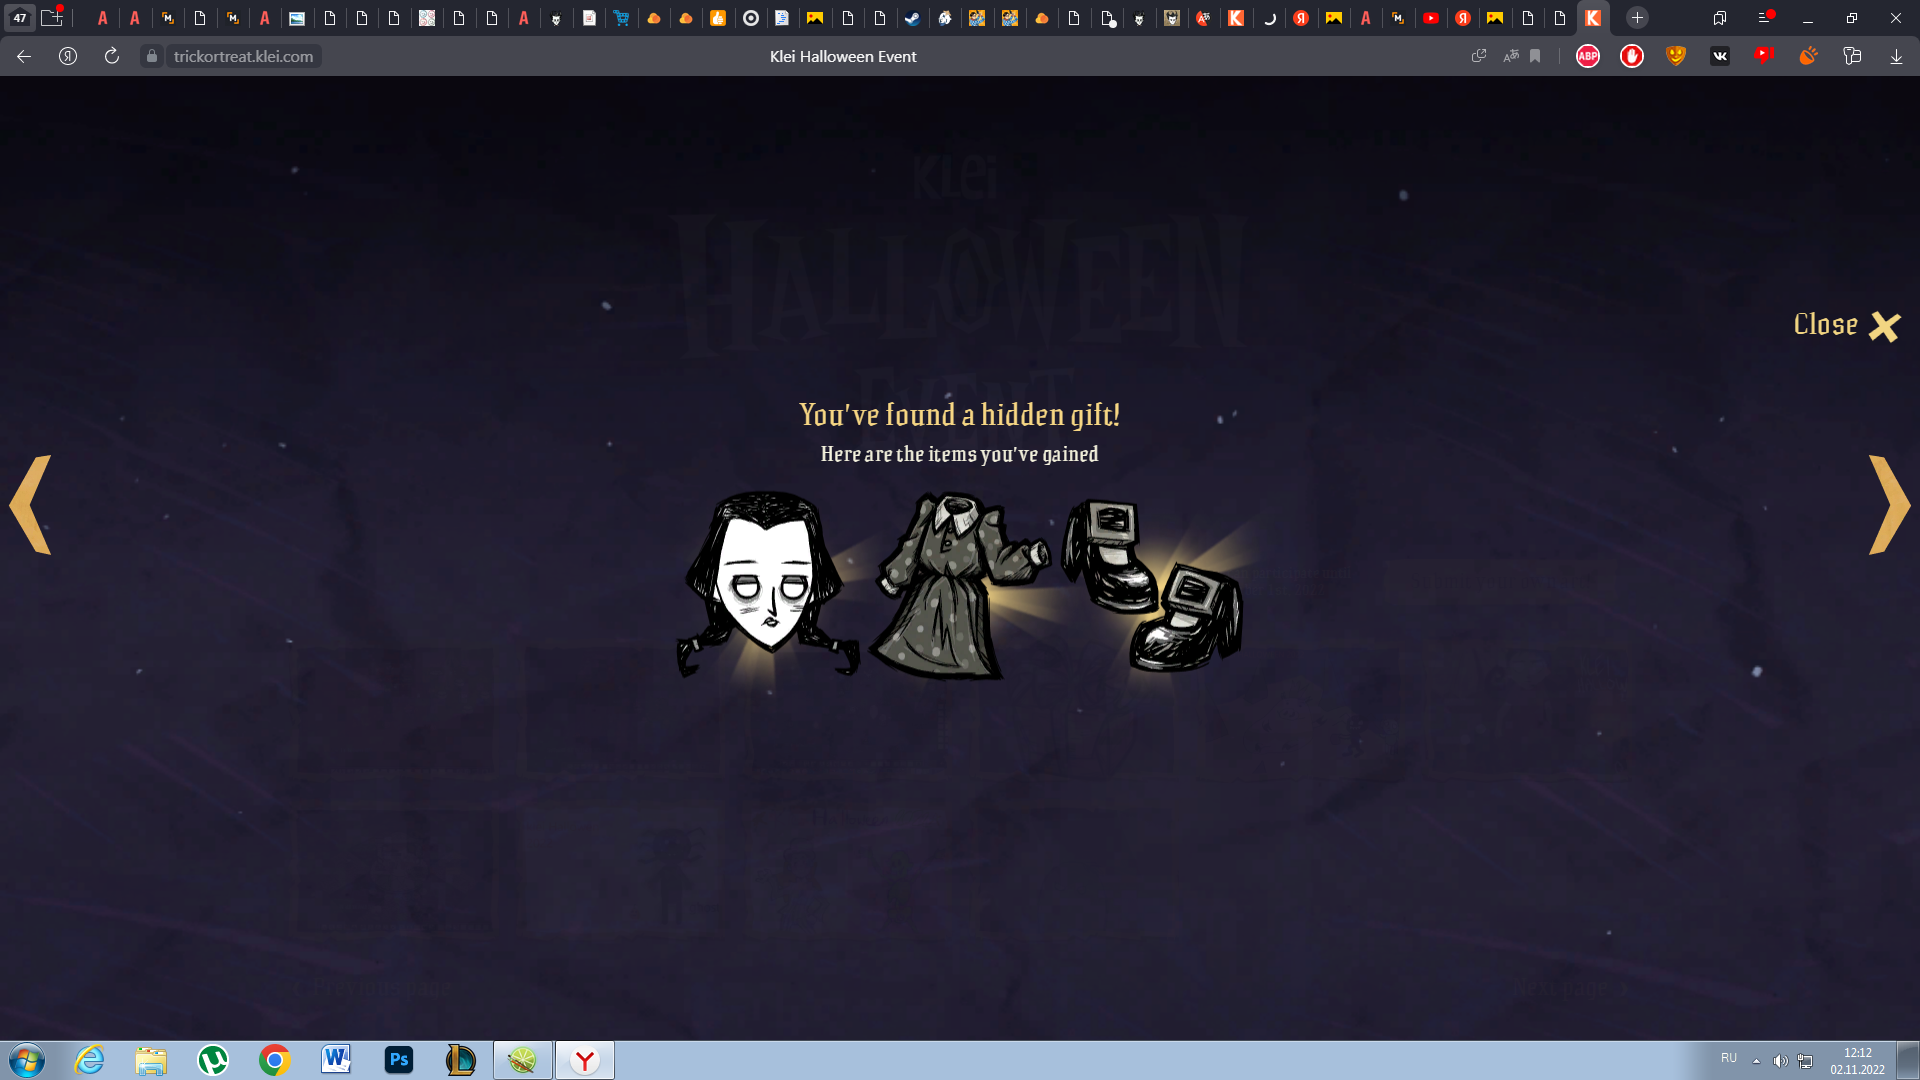Switch to the Steam tab
The height and width of the screenshot is (1080, 1920).
pos(912,18)
